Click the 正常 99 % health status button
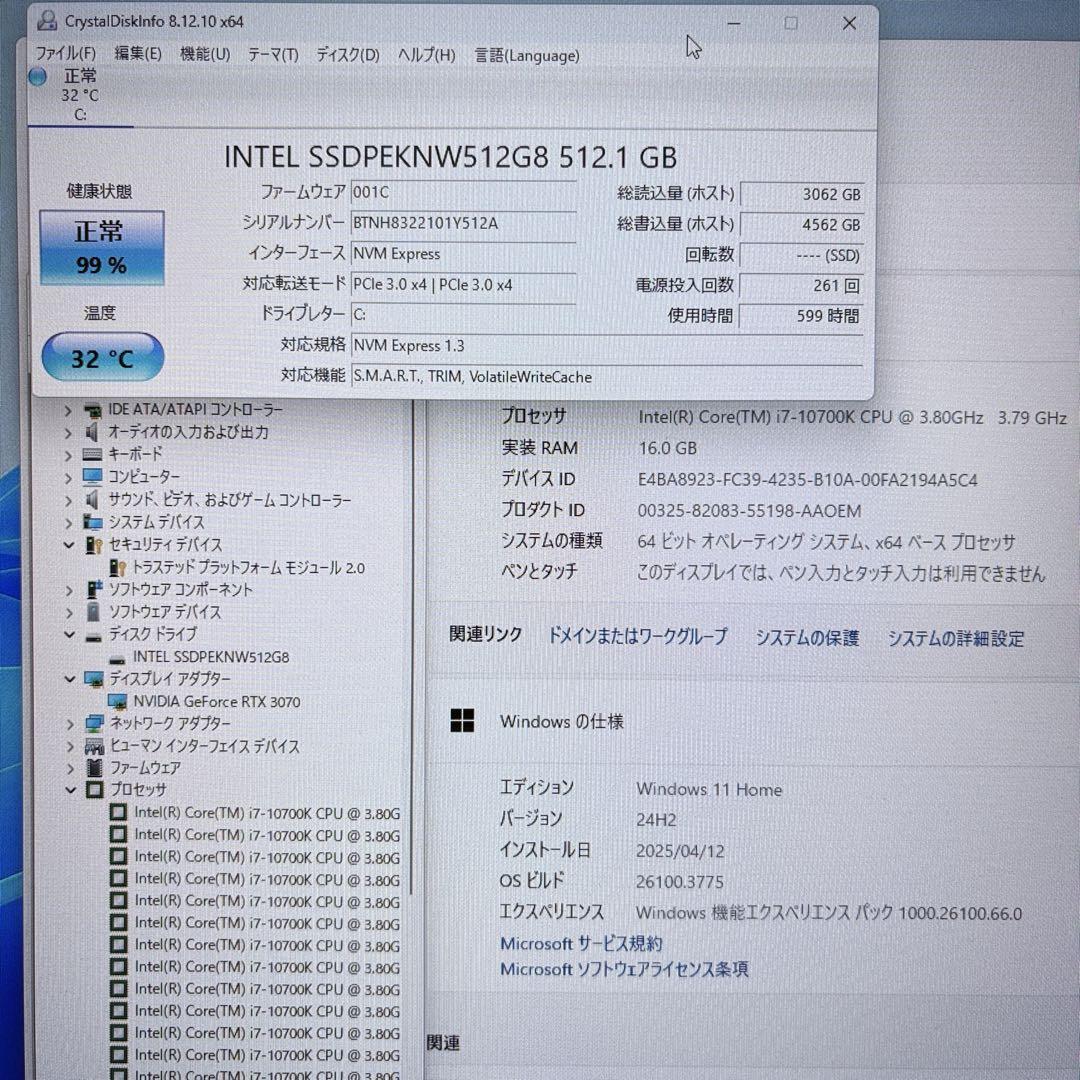Viewport: 1080px width, 1080px height. [102, 248]
